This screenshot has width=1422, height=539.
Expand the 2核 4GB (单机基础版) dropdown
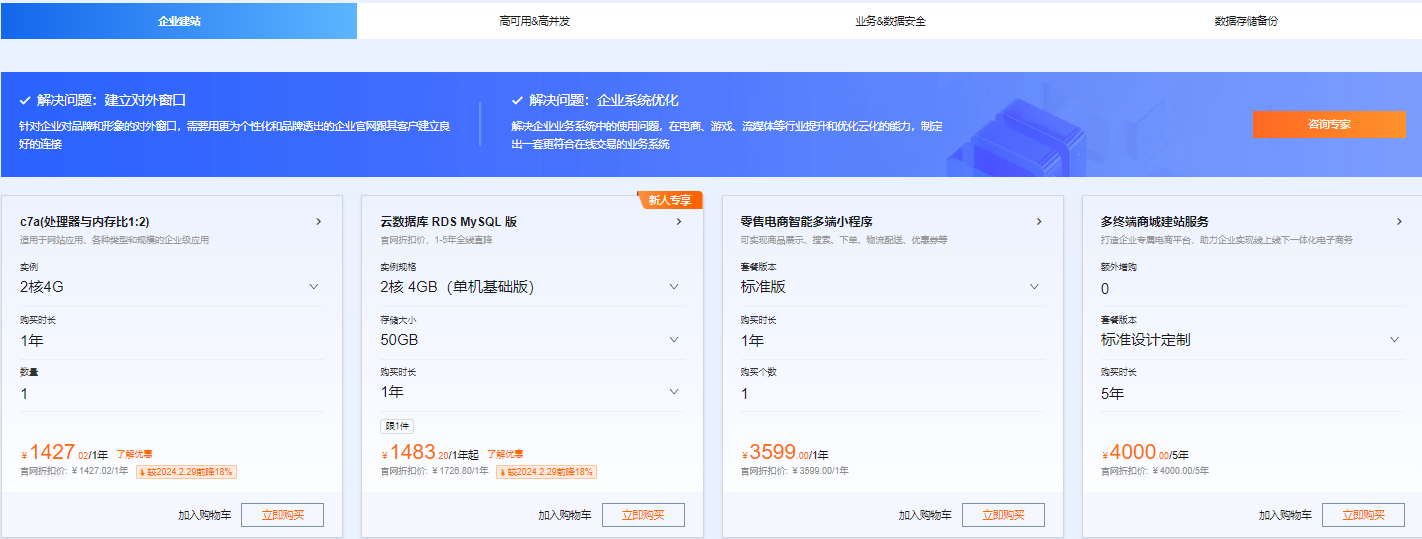[532, 287]
